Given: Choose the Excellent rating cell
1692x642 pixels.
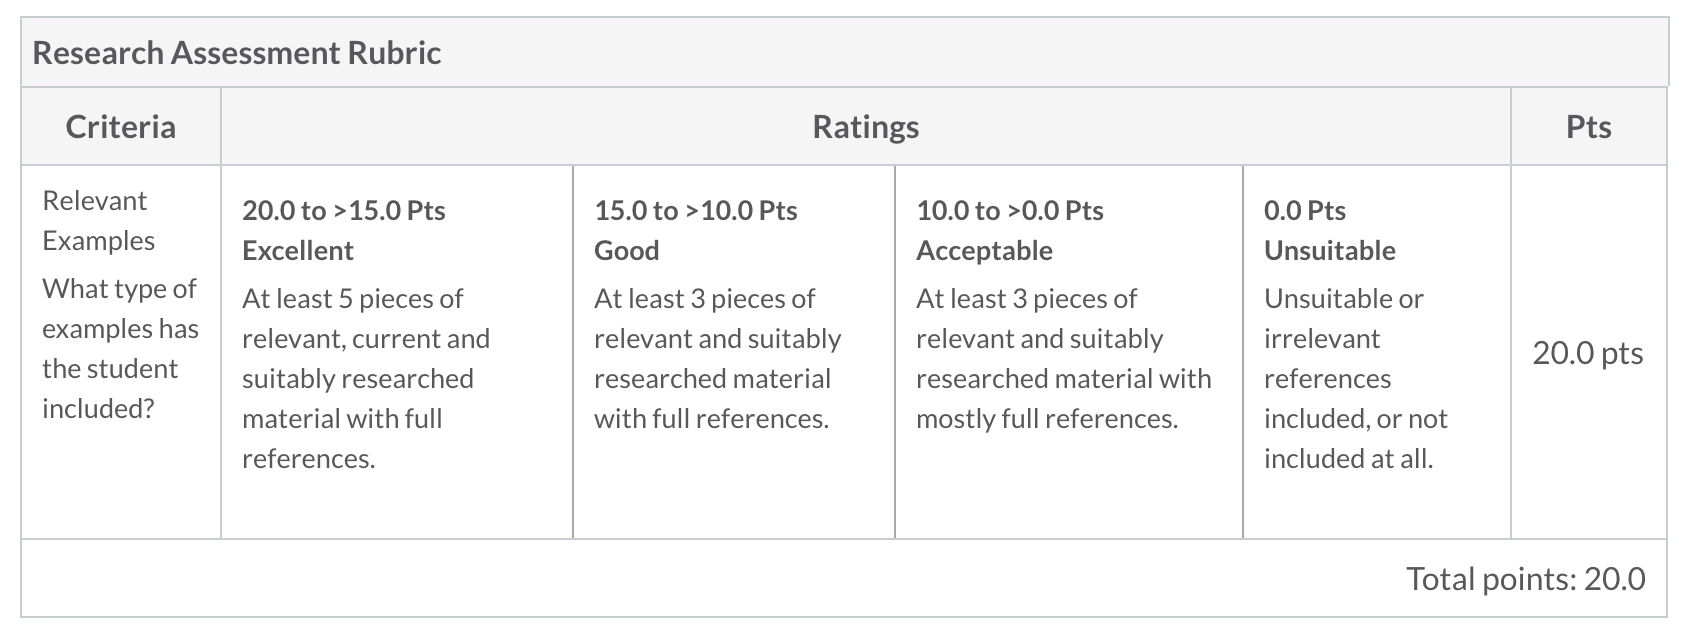Looking at the screenshot, I should 397,352.
